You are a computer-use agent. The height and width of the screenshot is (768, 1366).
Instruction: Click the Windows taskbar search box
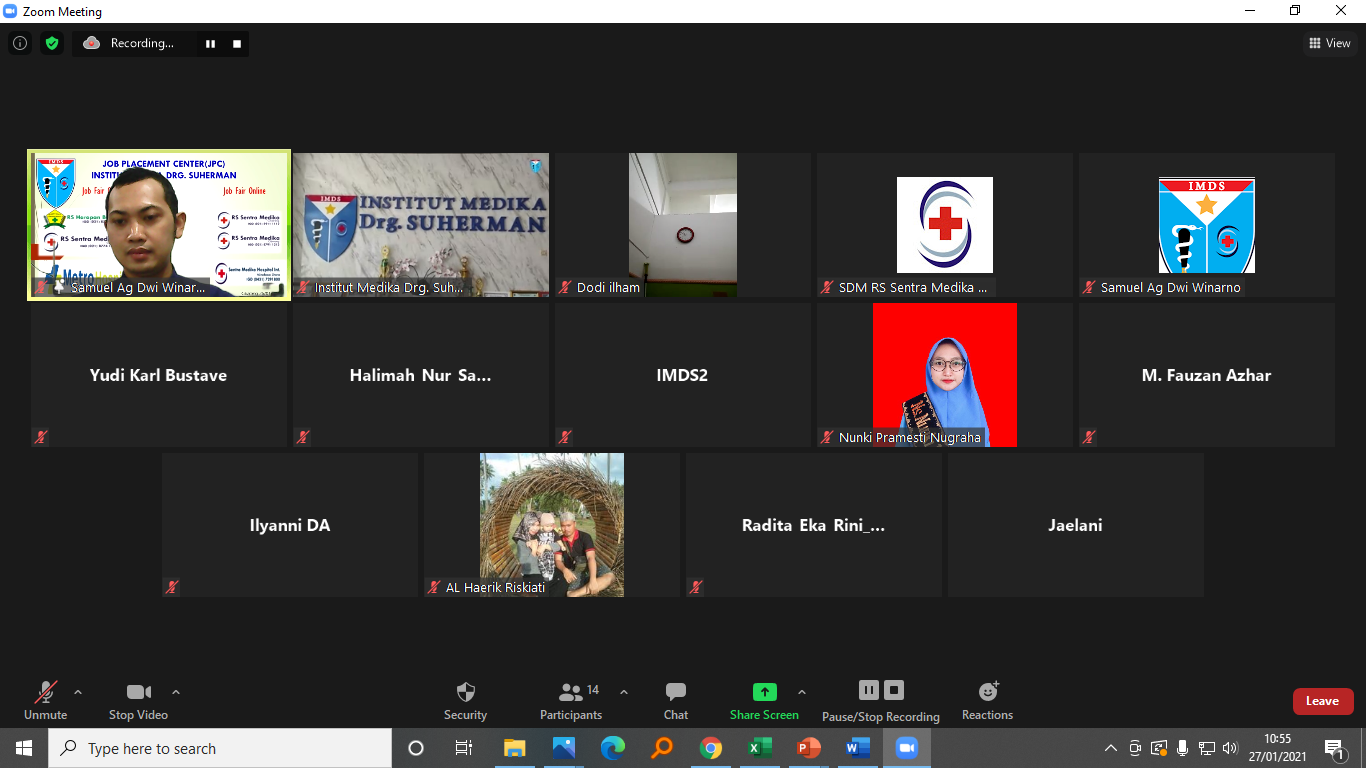[x=220, y=748]
